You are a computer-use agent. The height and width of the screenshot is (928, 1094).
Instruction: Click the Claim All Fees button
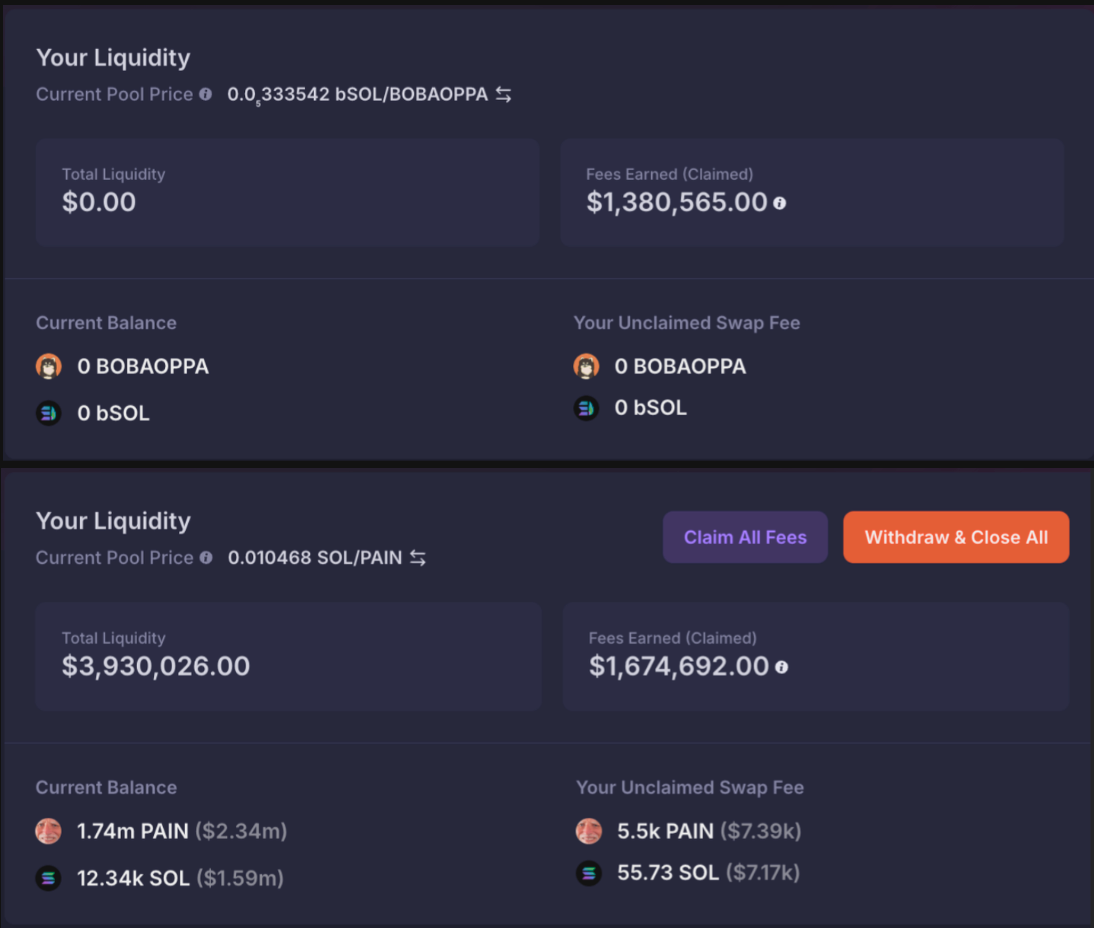pyautogui.click(x=745, y=537)
